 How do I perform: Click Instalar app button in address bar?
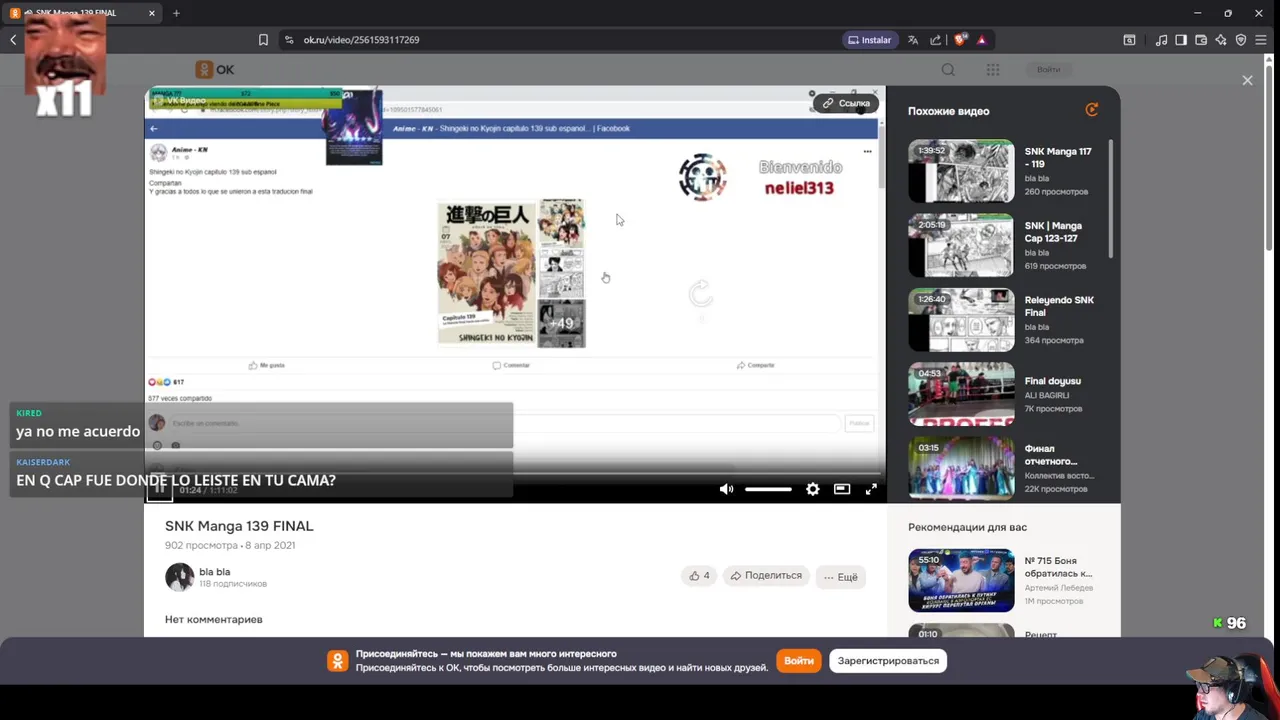[869, 40]
